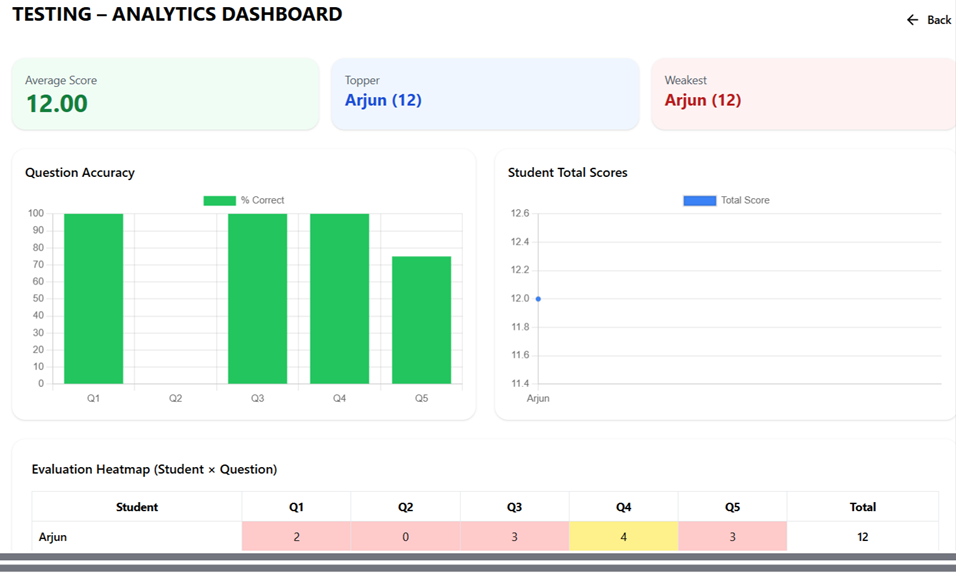The width and height of the screenshot is (956, 574).
Task: Click Arjun's data point in Total Scores chart
Action: pyautogui.click(x=538, y=299)
